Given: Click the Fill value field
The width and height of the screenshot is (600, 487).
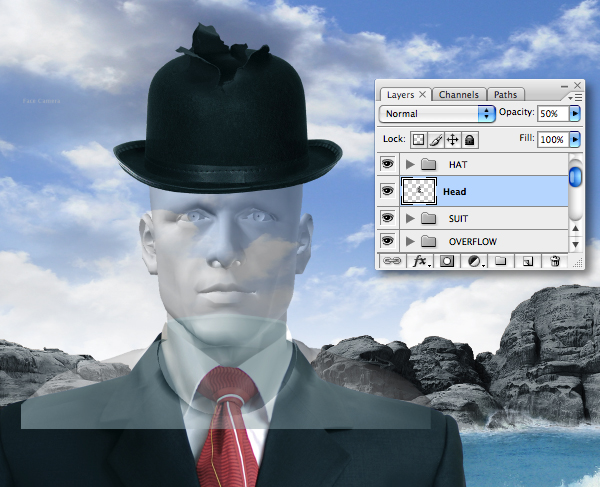Looking at the screenshot, I should (x=553, y=139).
